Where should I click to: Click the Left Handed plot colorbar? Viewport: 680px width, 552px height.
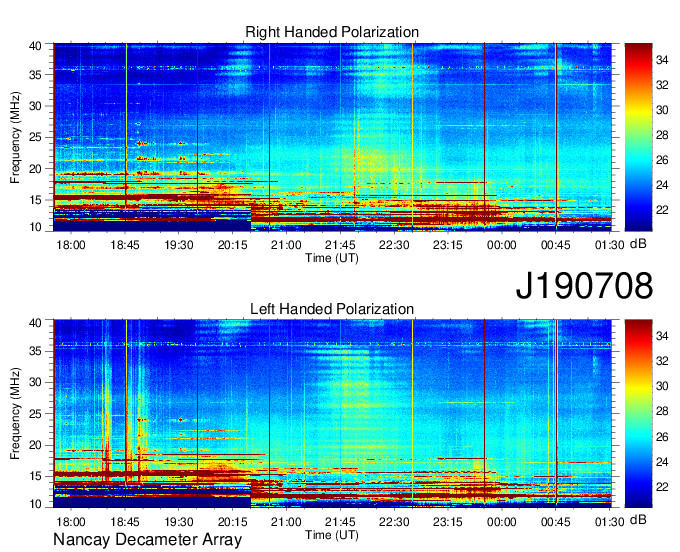click(x=638, y=414)
